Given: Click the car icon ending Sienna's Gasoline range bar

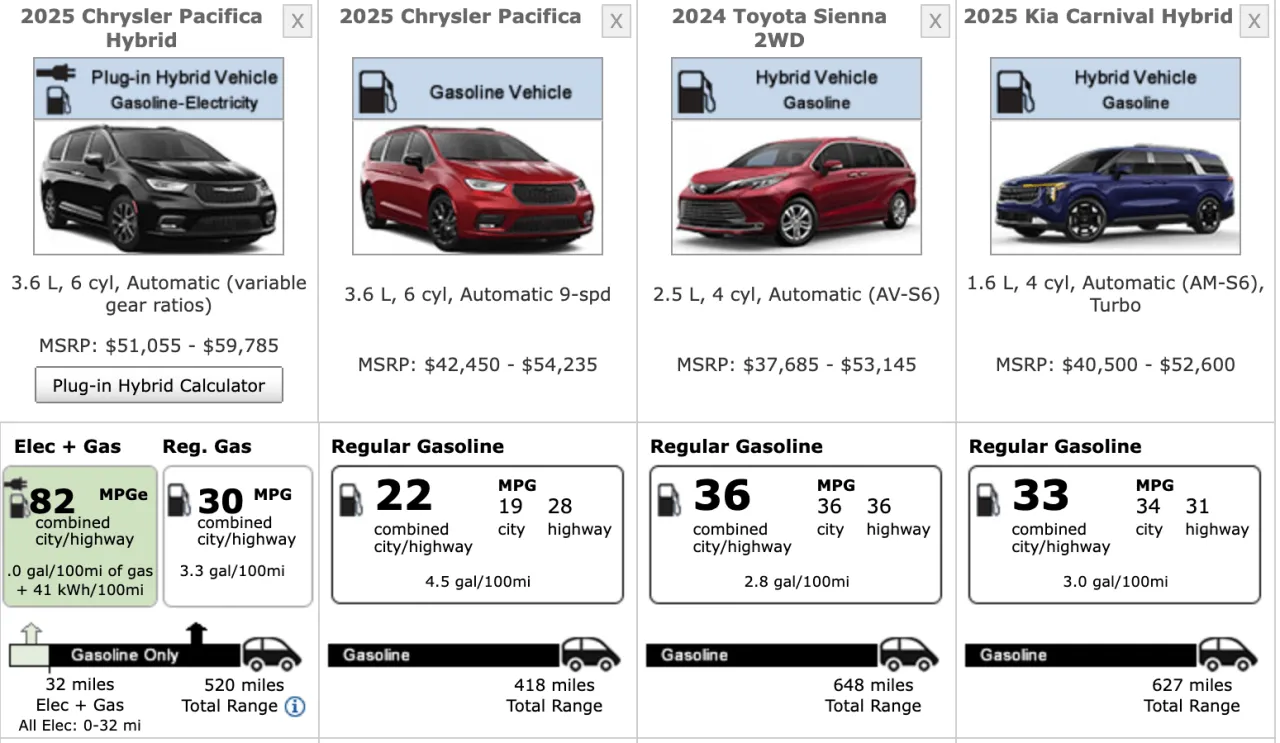Looking at the screenshot, I should tap(910, 655).
